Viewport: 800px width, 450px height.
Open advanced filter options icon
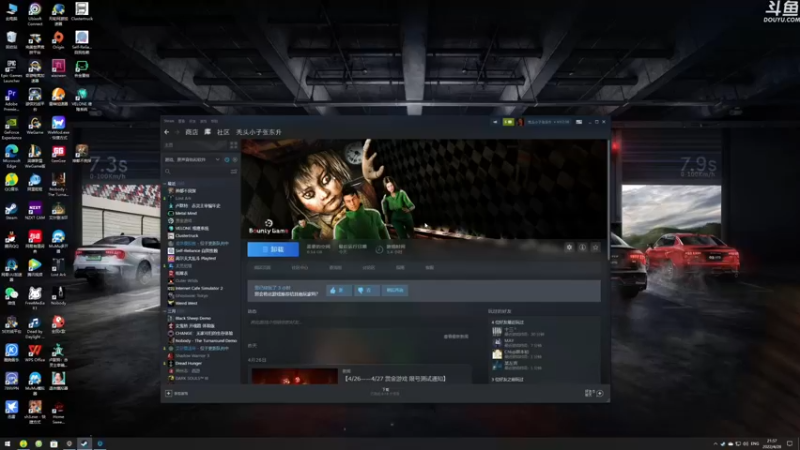click(x=234, y=171)
